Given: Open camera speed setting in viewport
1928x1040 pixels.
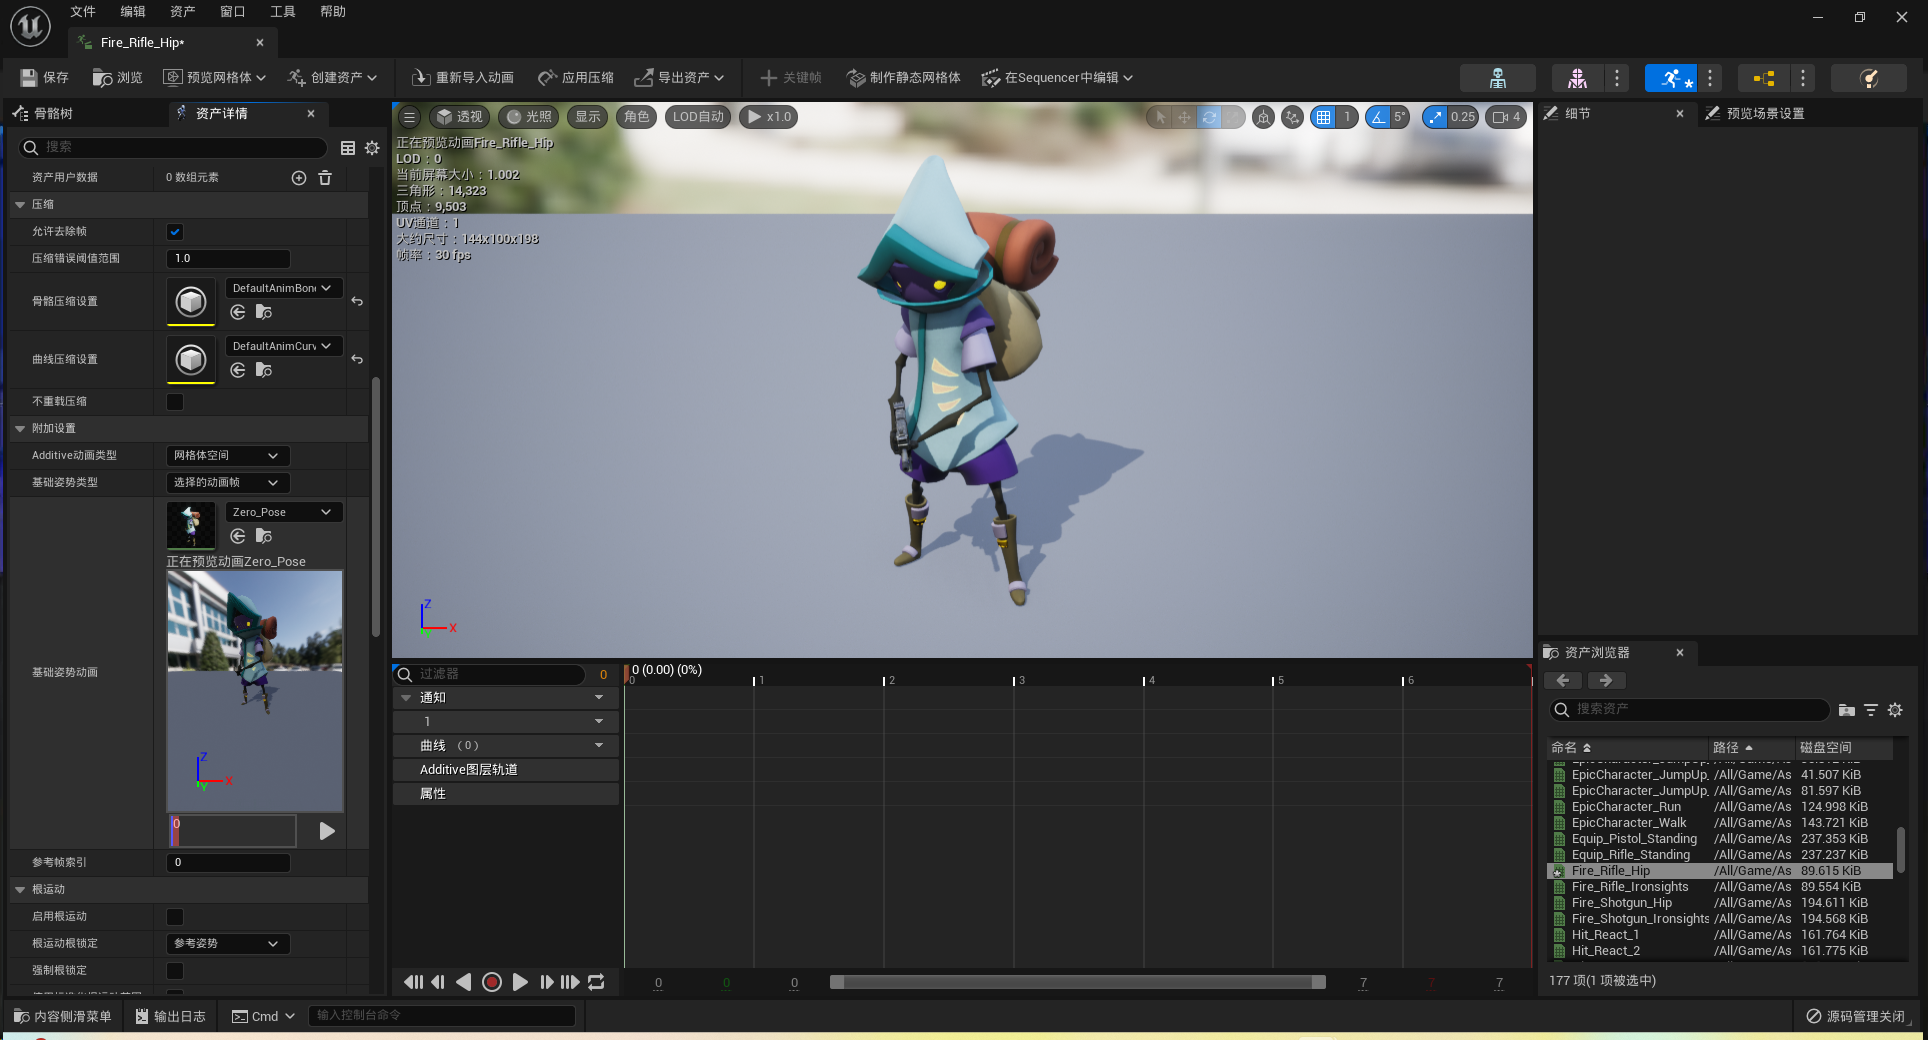Looking at the screenshot, I should point(1506,117).
